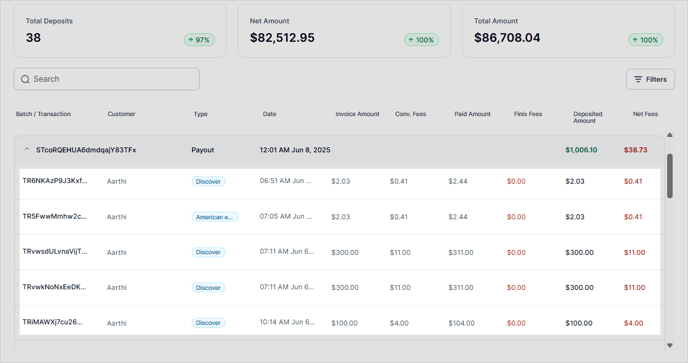Click the Discover badge in TRvwsdULvnaVijT row
This screenshot has height=363, width=688.
(208, 252)
